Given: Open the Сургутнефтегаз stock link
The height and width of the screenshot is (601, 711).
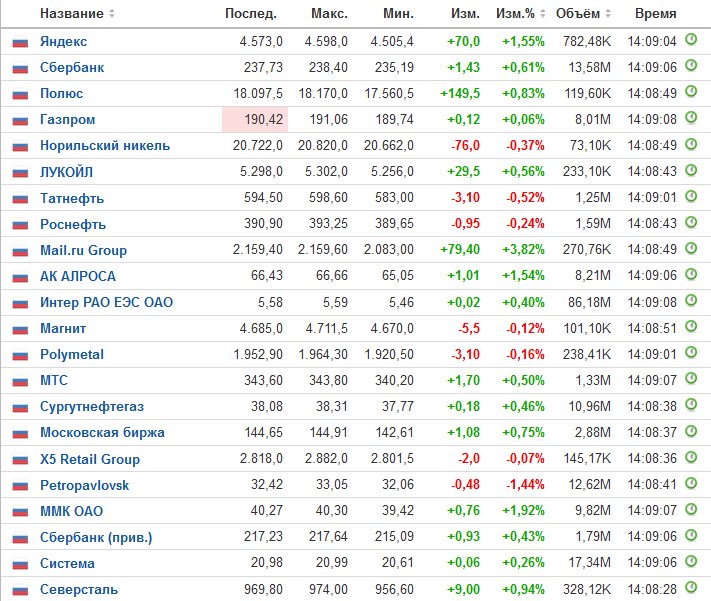Looking at the screenshot, I should click(92, 406).
